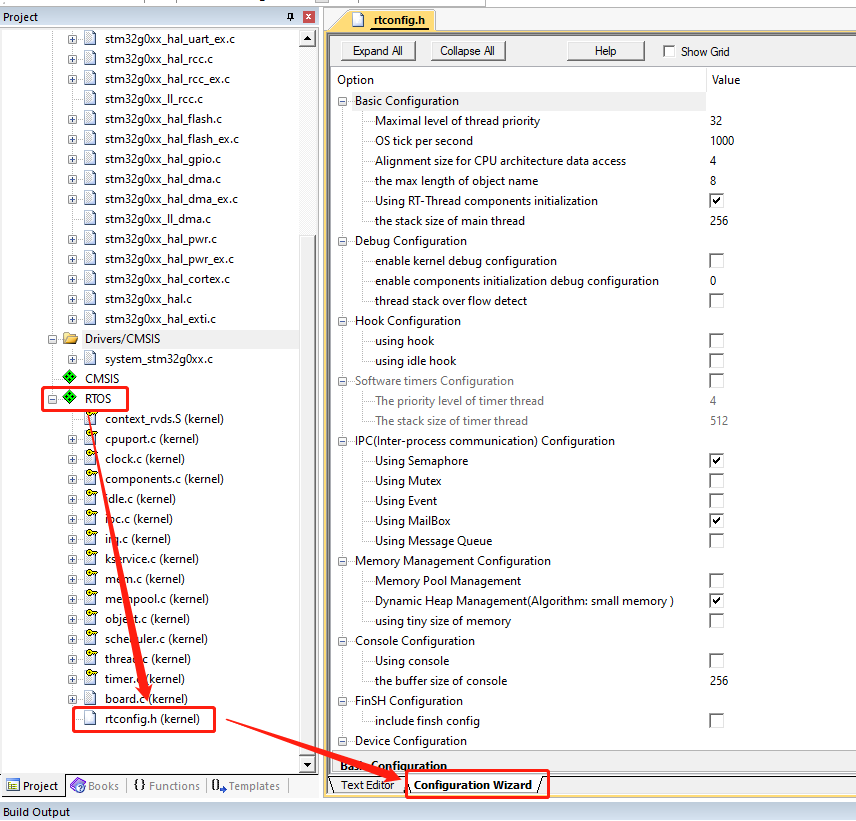Uncheck Using RT-Thread components initialization

[717, 200]
